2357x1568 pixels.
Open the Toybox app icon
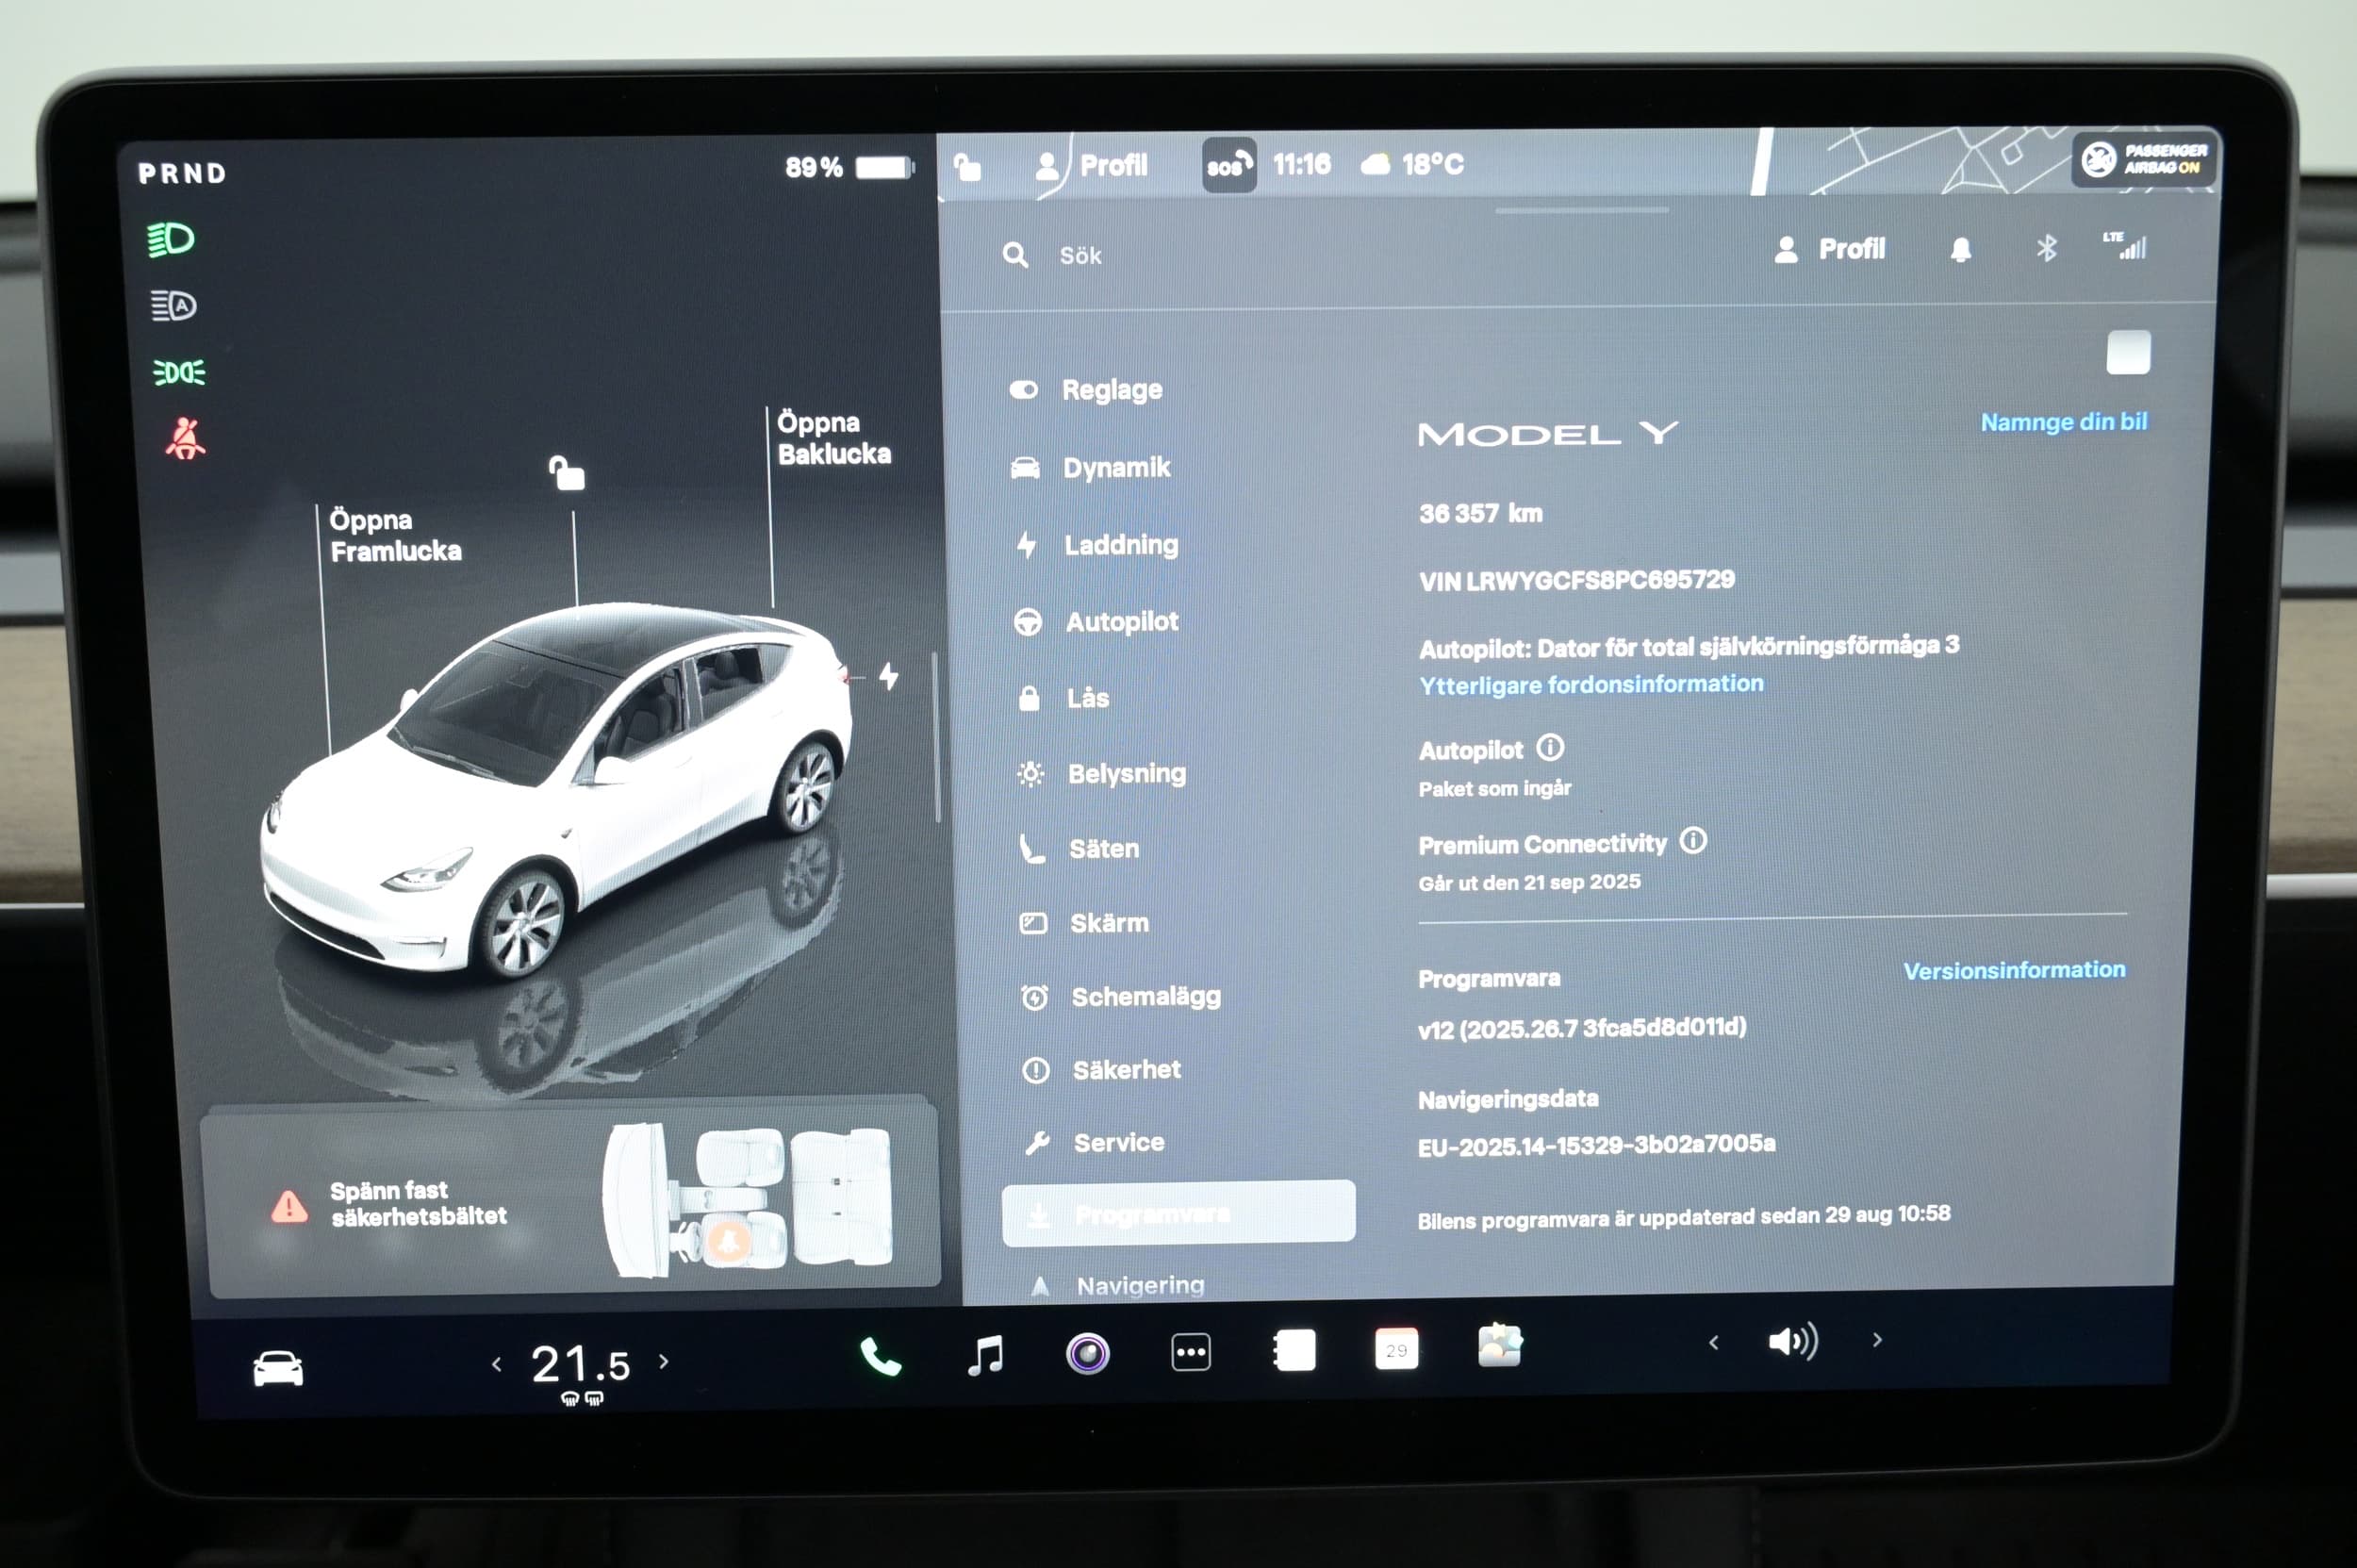(1500, 1345)
